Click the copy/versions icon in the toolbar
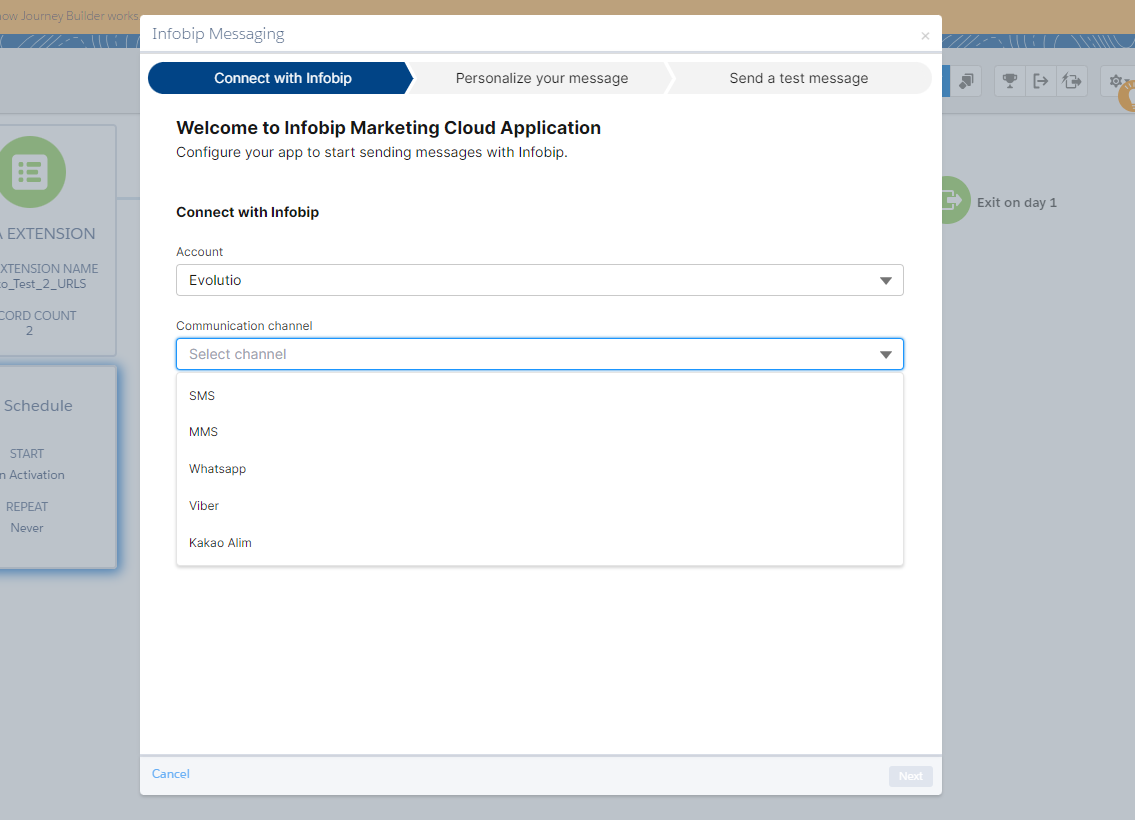Screen dimensions: 1135x820 [x=966, y=81]
